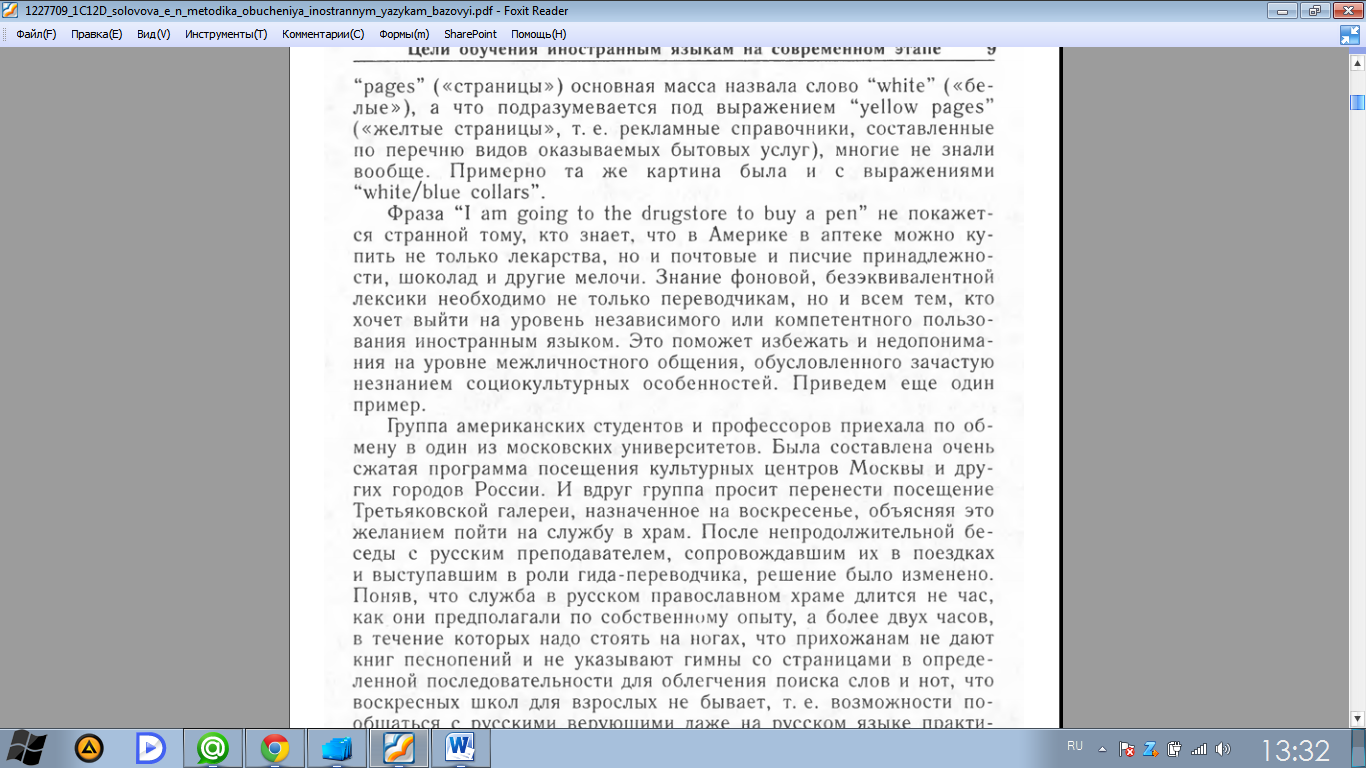Viewport: 1366px width, 768px height.
Task: Click the vertical scrollbar down arrow
Action: (1357, 718)
